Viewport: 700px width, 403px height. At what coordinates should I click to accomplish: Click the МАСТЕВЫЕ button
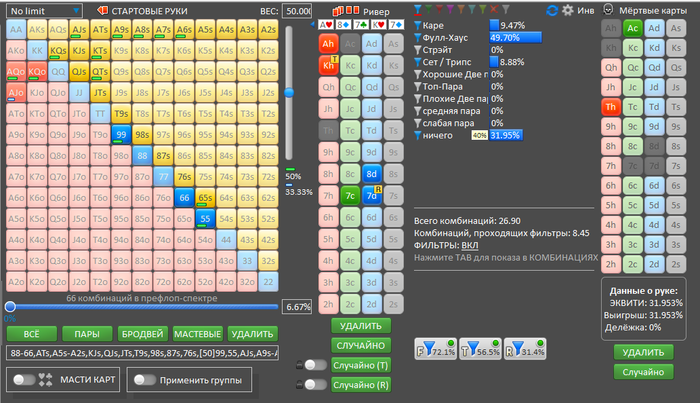pyautogui.click(x=197, y=334)
